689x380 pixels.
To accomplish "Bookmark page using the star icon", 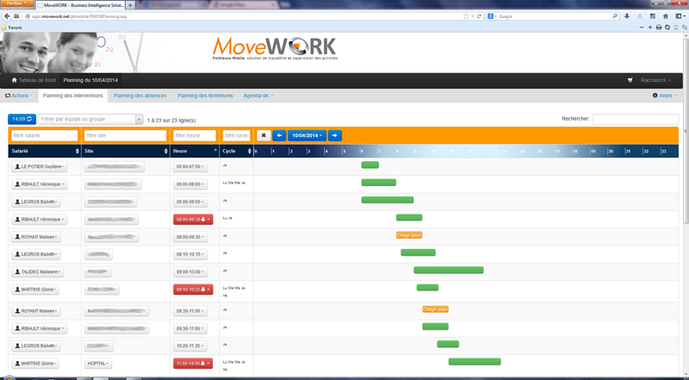I will coord(466,16).
